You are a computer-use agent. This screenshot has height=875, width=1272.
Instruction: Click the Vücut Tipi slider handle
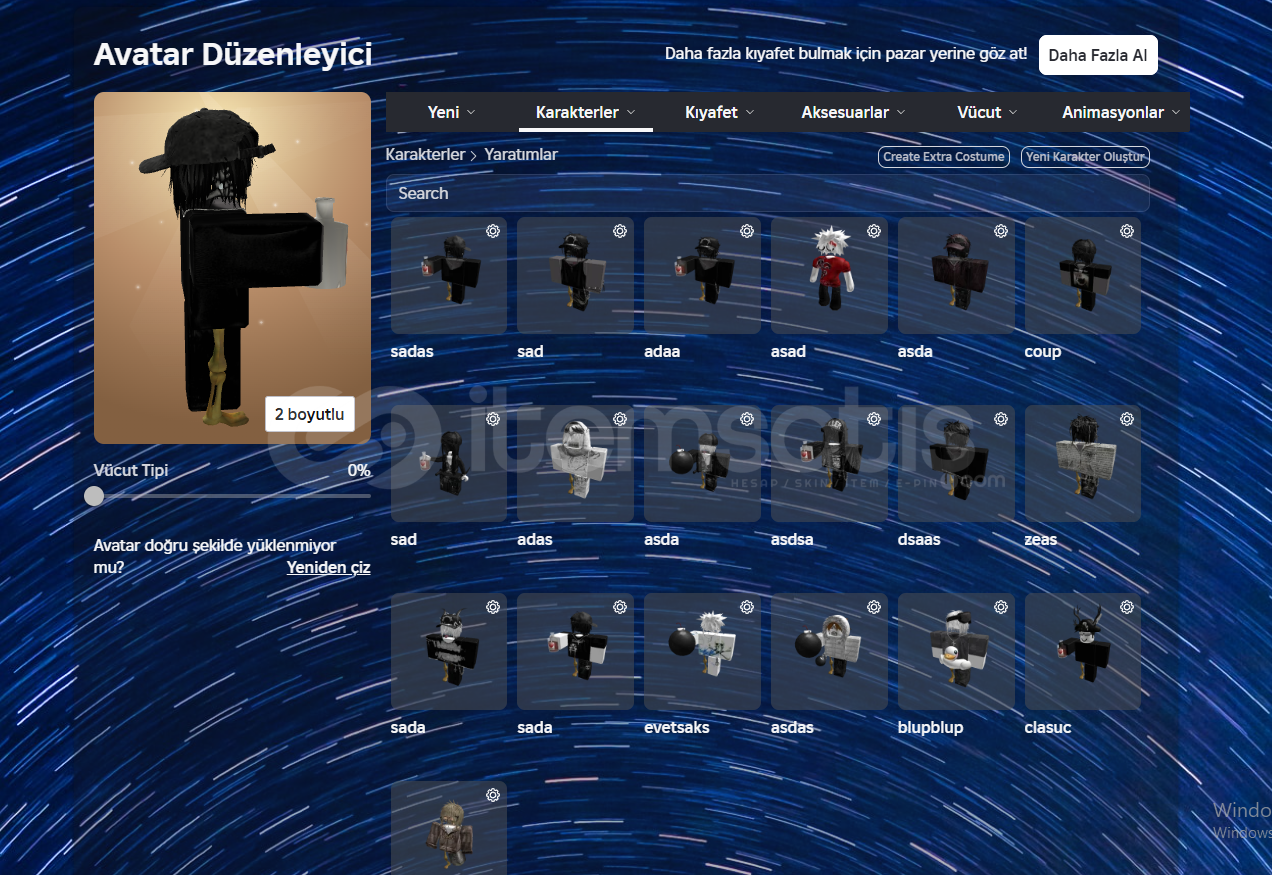tap(94, 496)
